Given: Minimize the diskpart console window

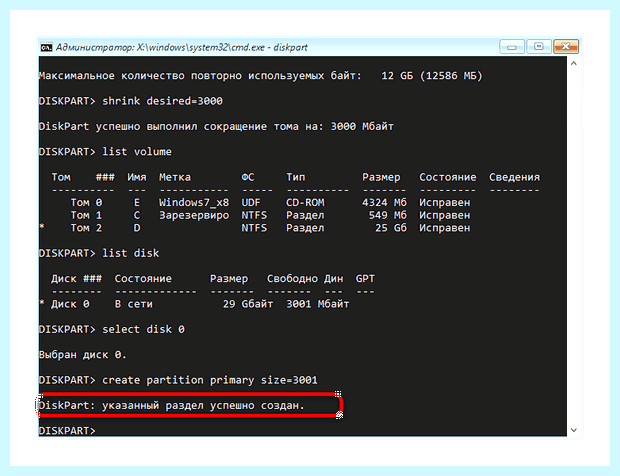Looking at the screenshot, I should click(512, 47).
